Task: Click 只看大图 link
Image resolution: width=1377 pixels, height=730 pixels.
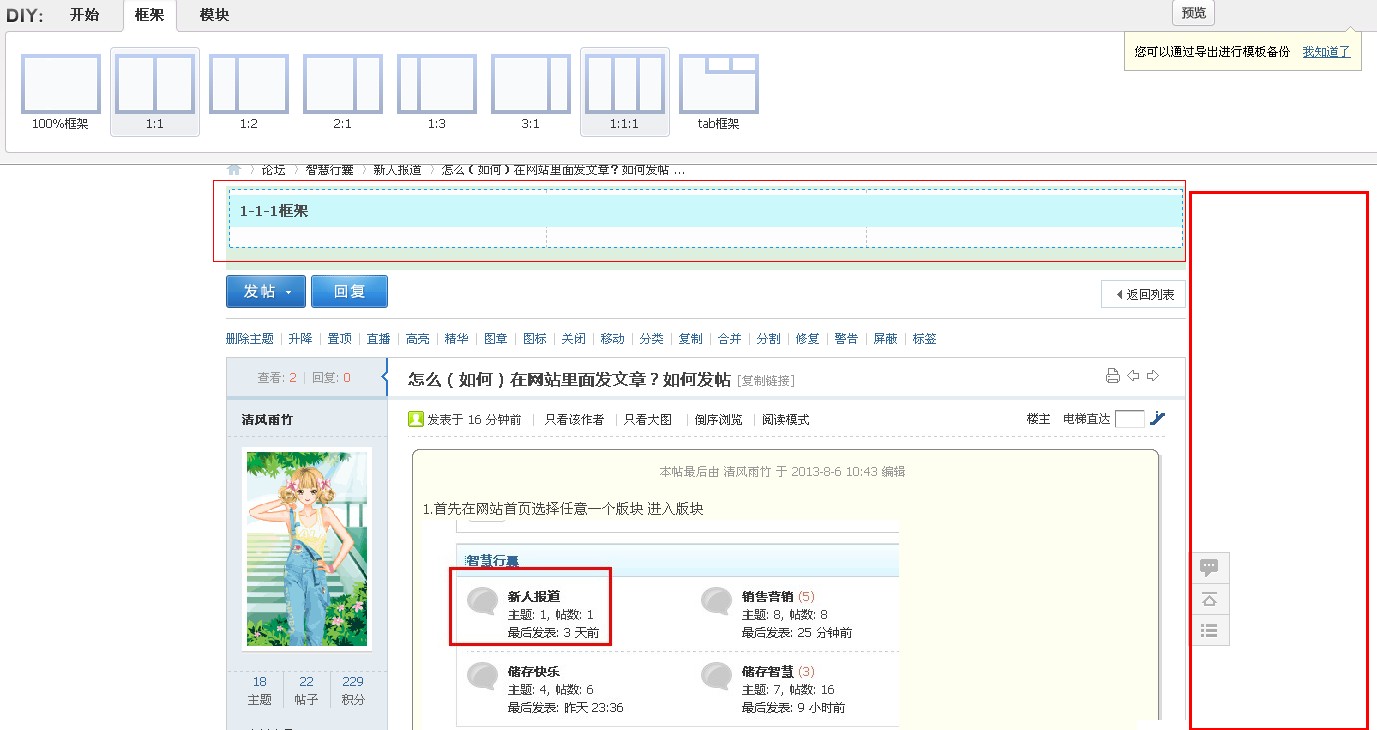Action: coord(648,420)
